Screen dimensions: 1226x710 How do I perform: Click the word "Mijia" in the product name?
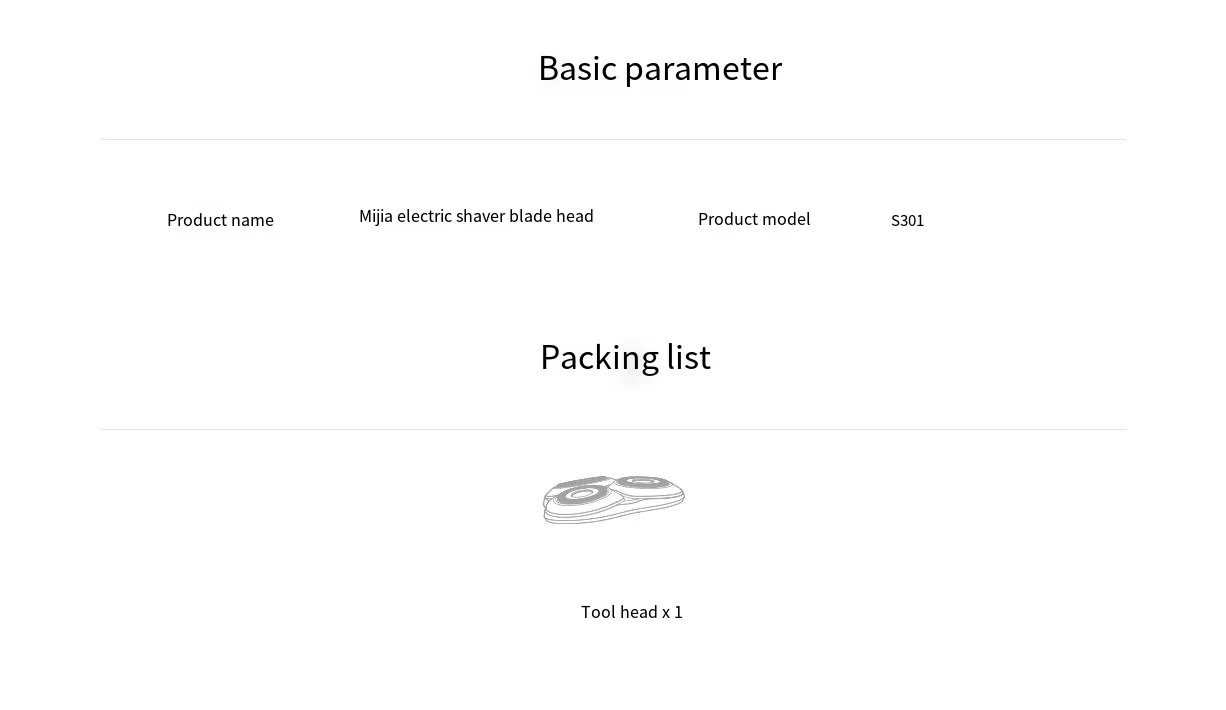pos(376,216)
